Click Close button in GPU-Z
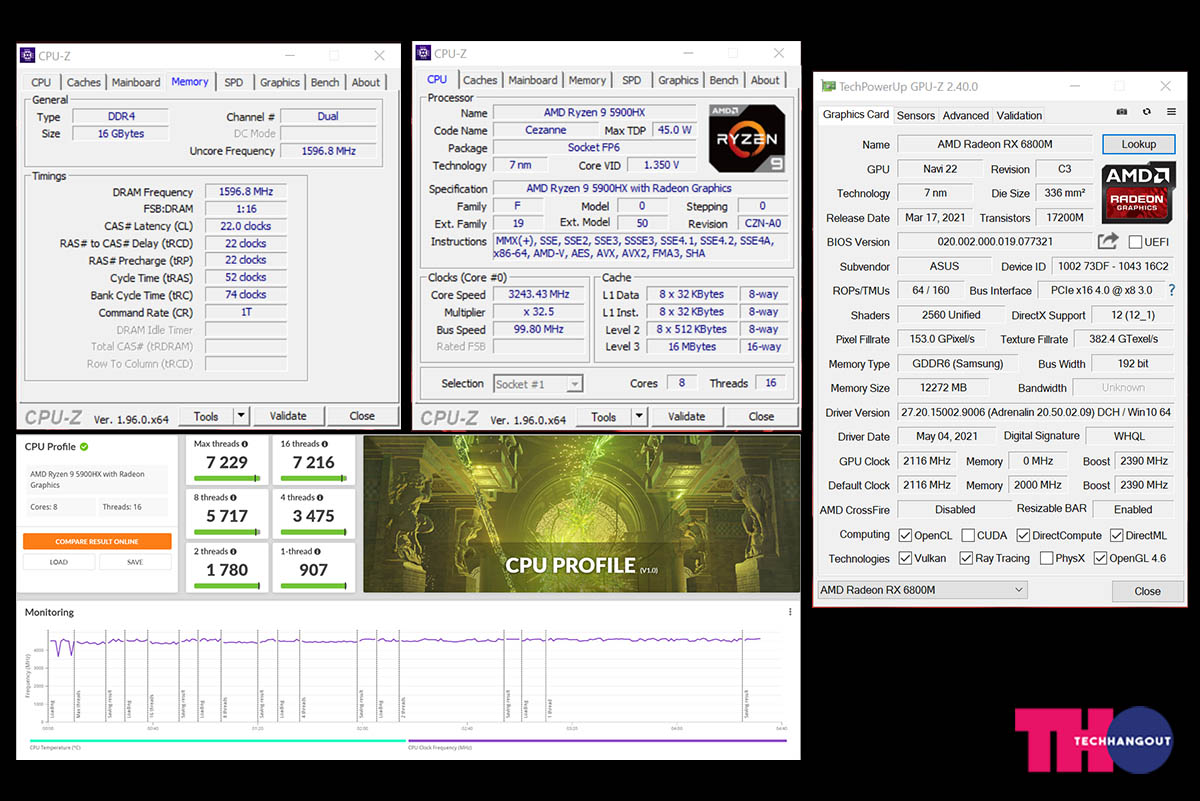The image size is (1200, 801). (x=1148, y=591)
